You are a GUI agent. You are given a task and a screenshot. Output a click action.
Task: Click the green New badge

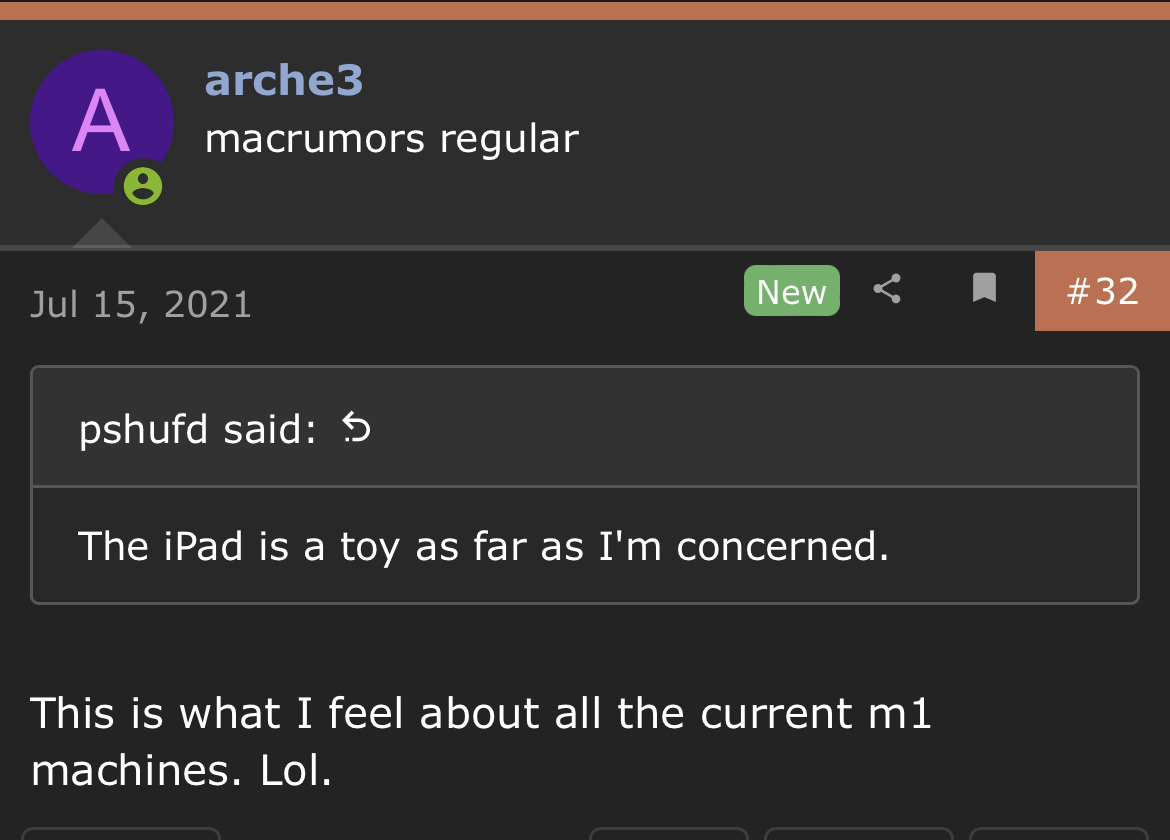coord(792,291)
